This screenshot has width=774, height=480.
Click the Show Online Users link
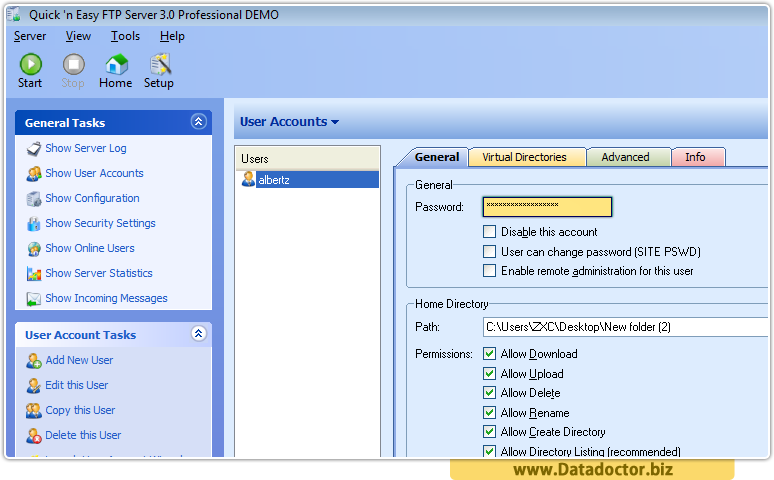point(90,248)
